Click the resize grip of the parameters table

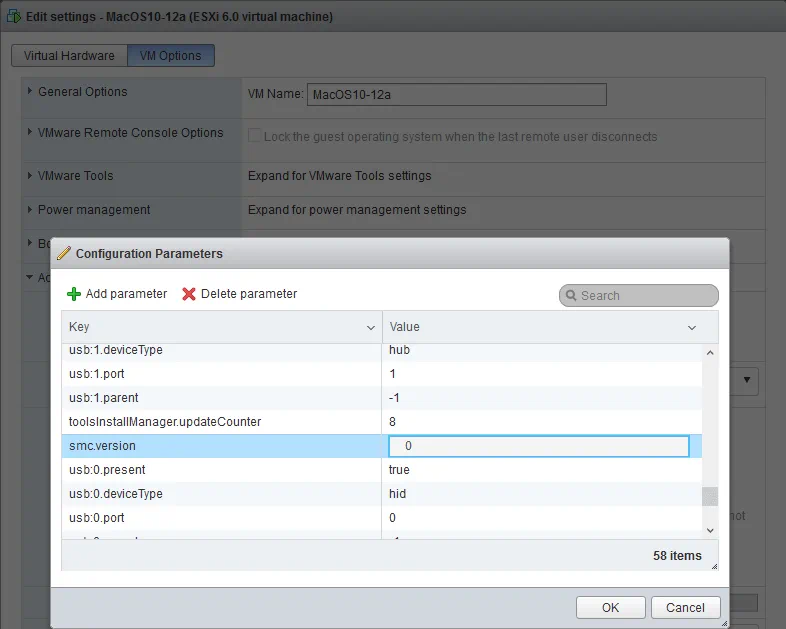pos(714,566)
